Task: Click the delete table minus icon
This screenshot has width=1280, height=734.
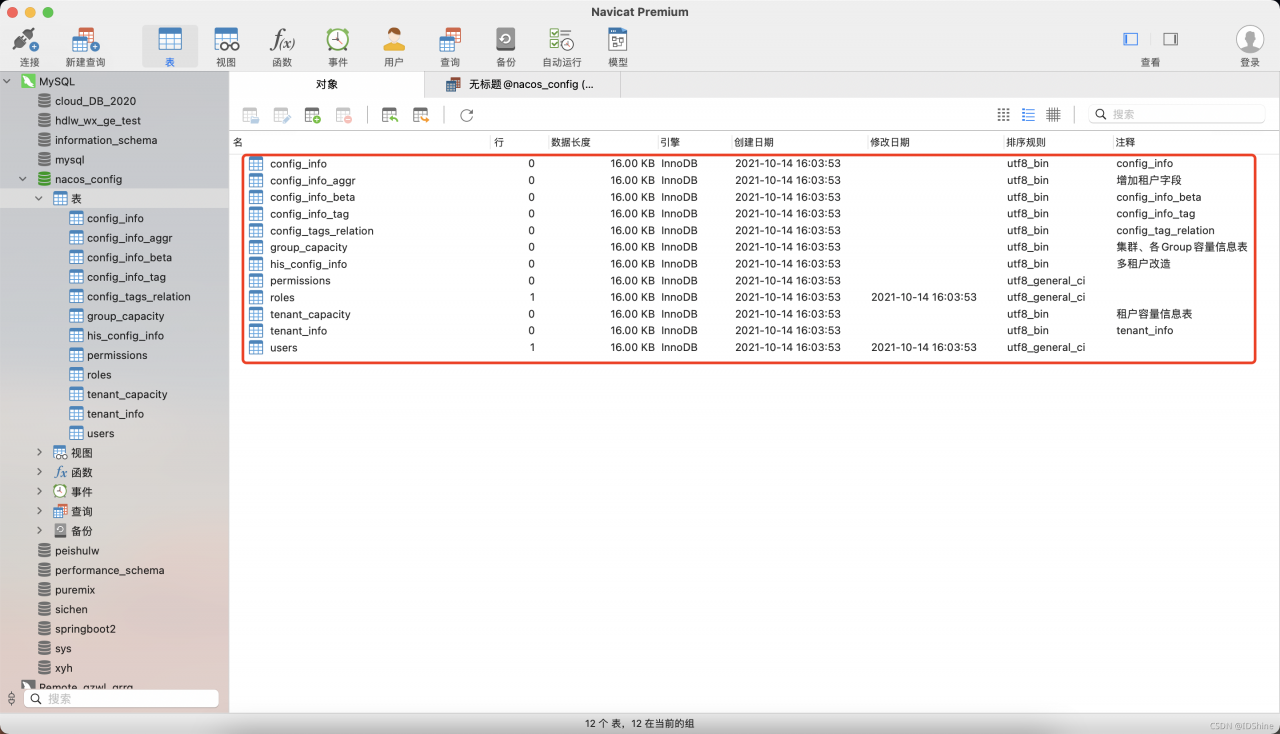Action: 344,115
